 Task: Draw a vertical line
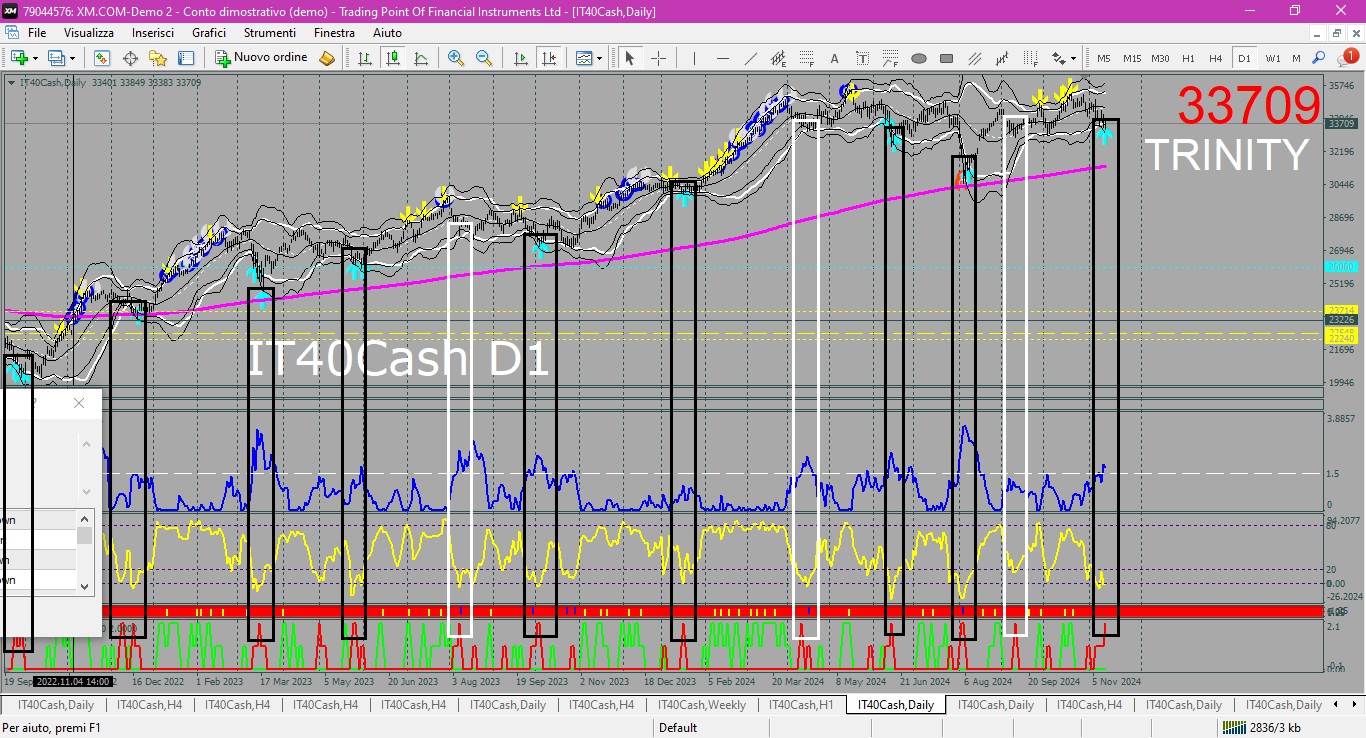coord(694,58)
